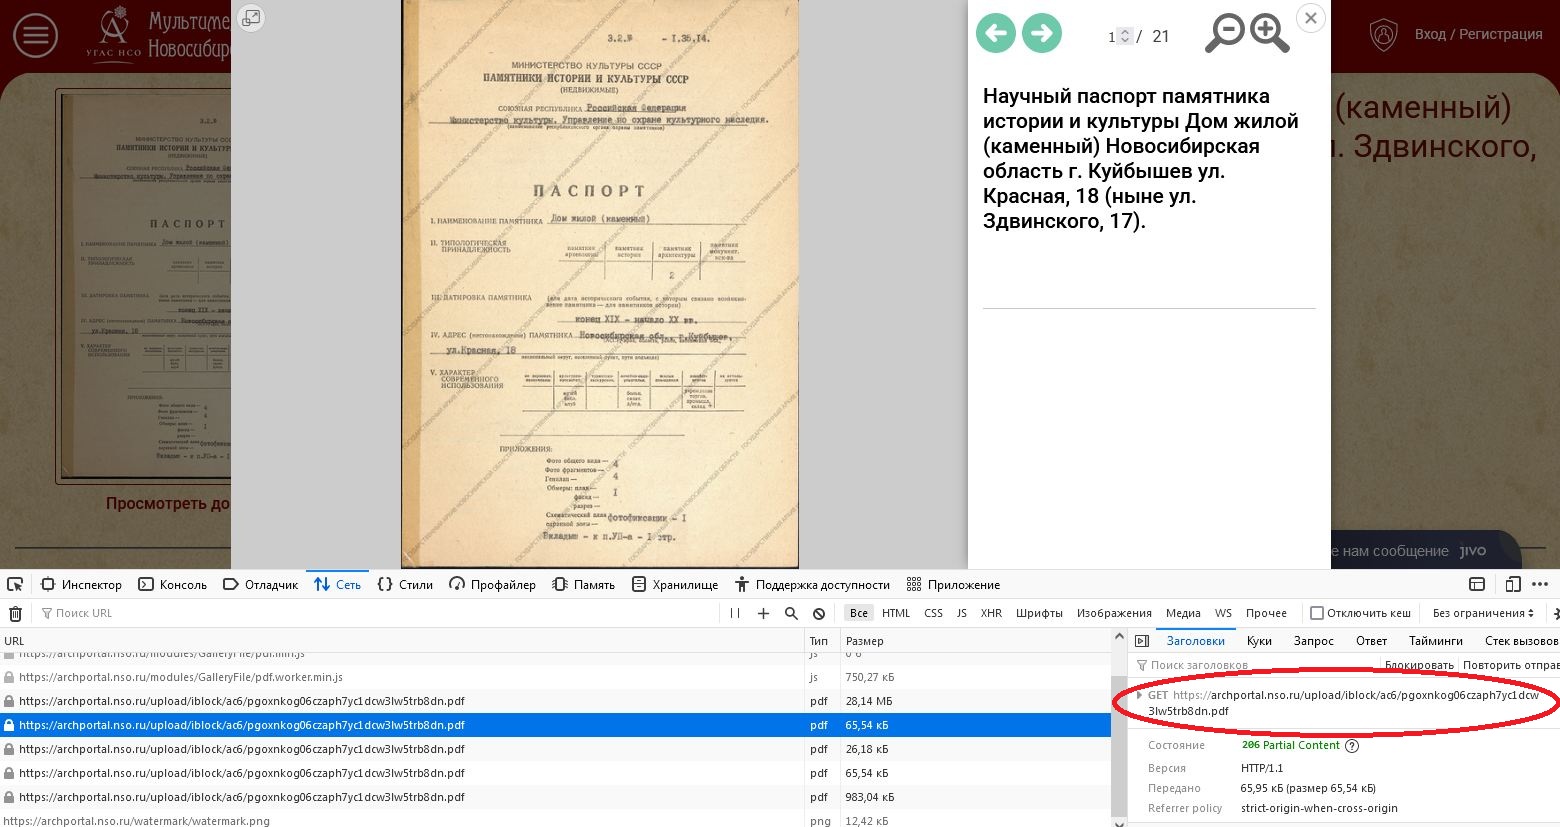Increment the page number stepper

click(1125, 32)
